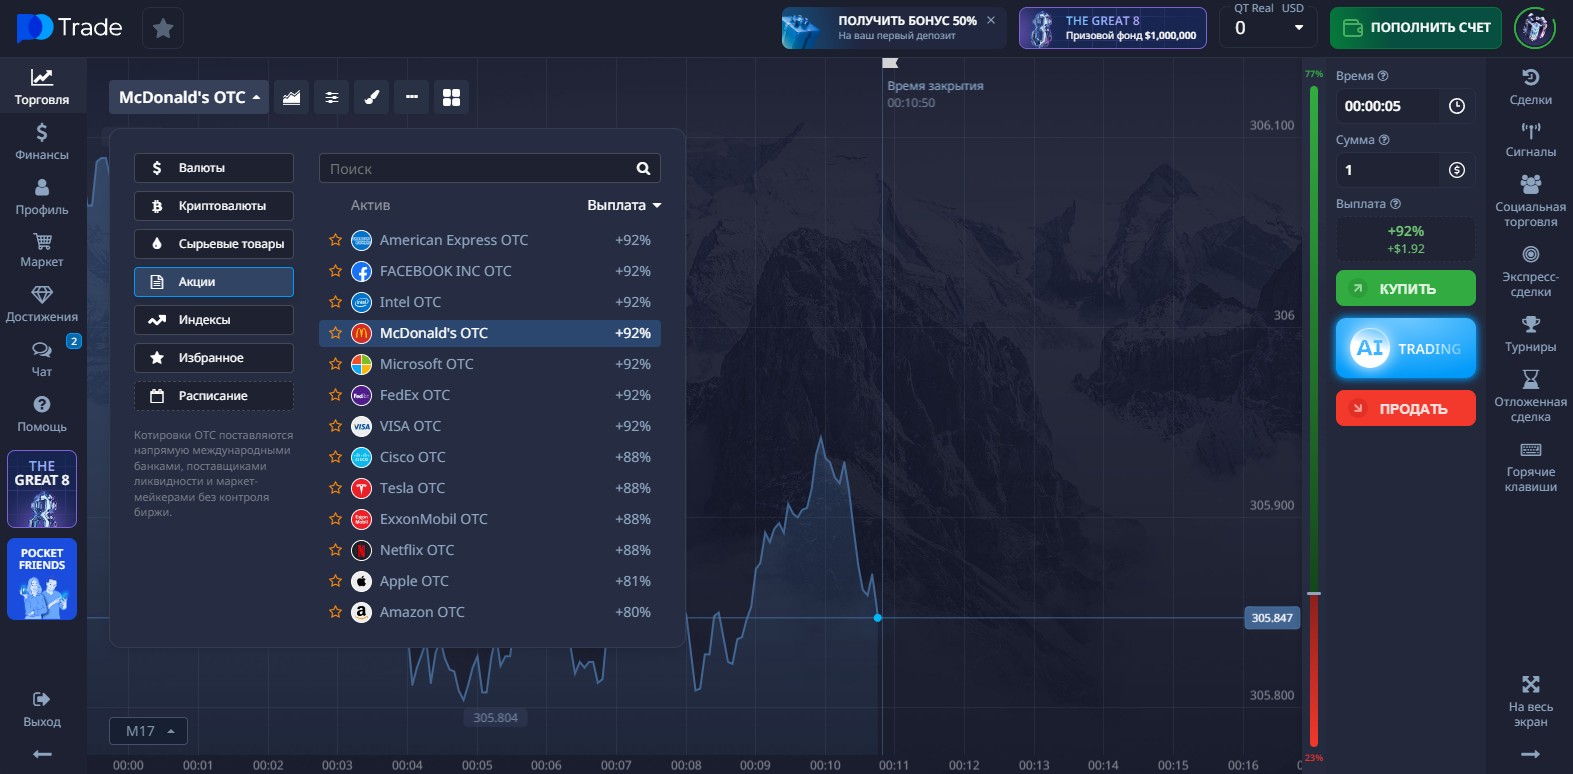The image size is (1573, 774).
Task: Toggle favorite star for Tesla OTC
Action: pos(335,488)
